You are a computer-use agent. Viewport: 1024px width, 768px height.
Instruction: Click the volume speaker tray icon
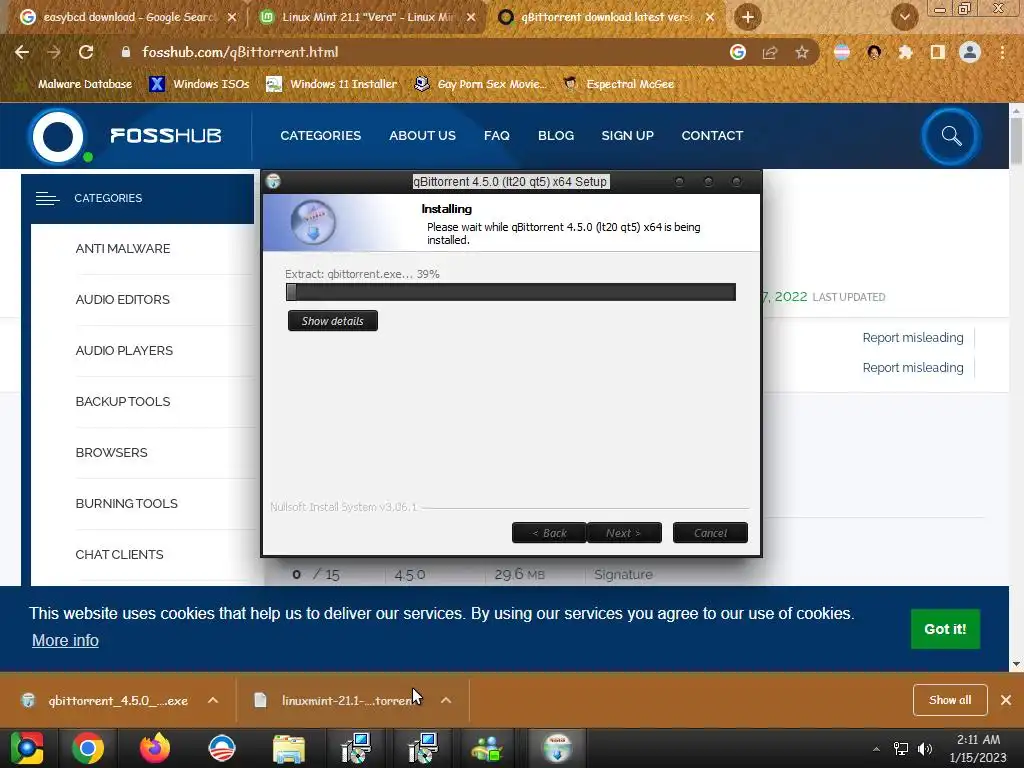[x=925, y=748]
